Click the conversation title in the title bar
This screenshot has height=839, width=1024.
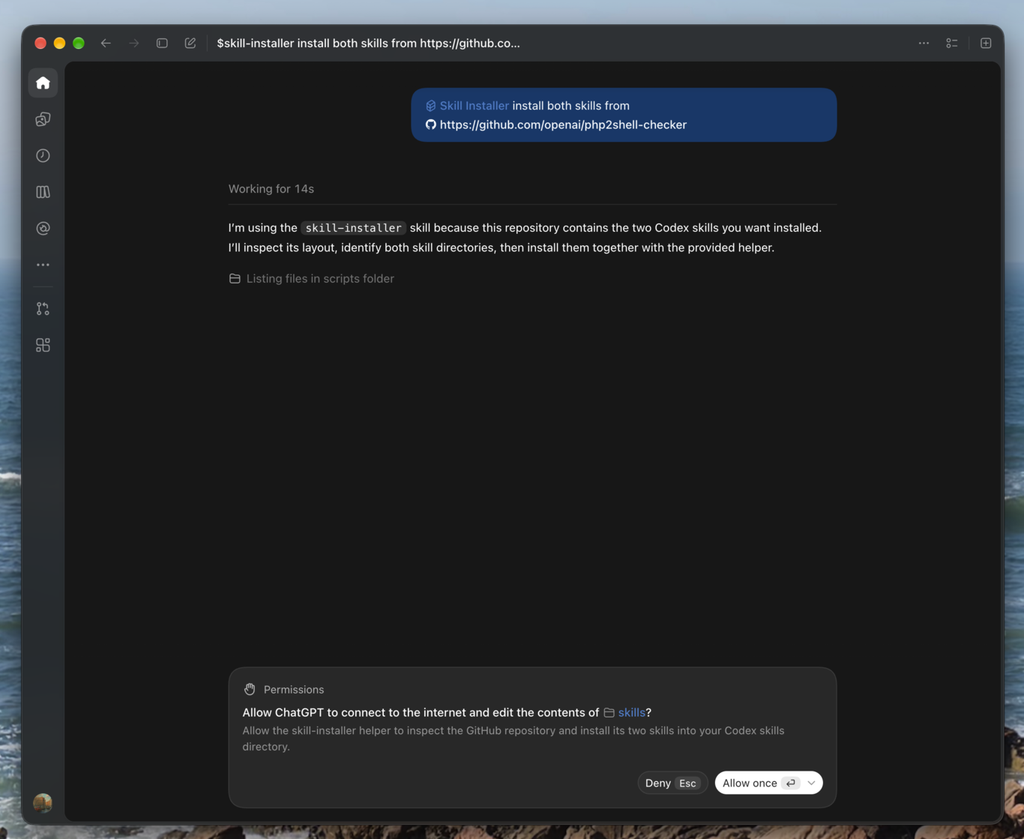point(368,43)
